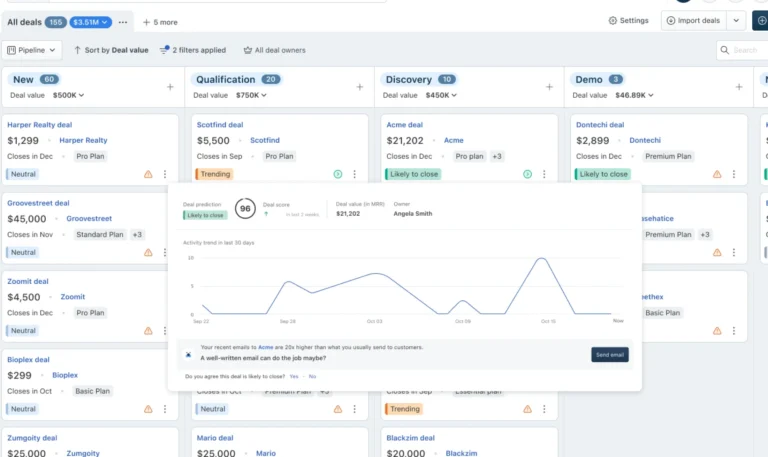Open the All deals tab

pyautogui.click(x=24, y=22)
